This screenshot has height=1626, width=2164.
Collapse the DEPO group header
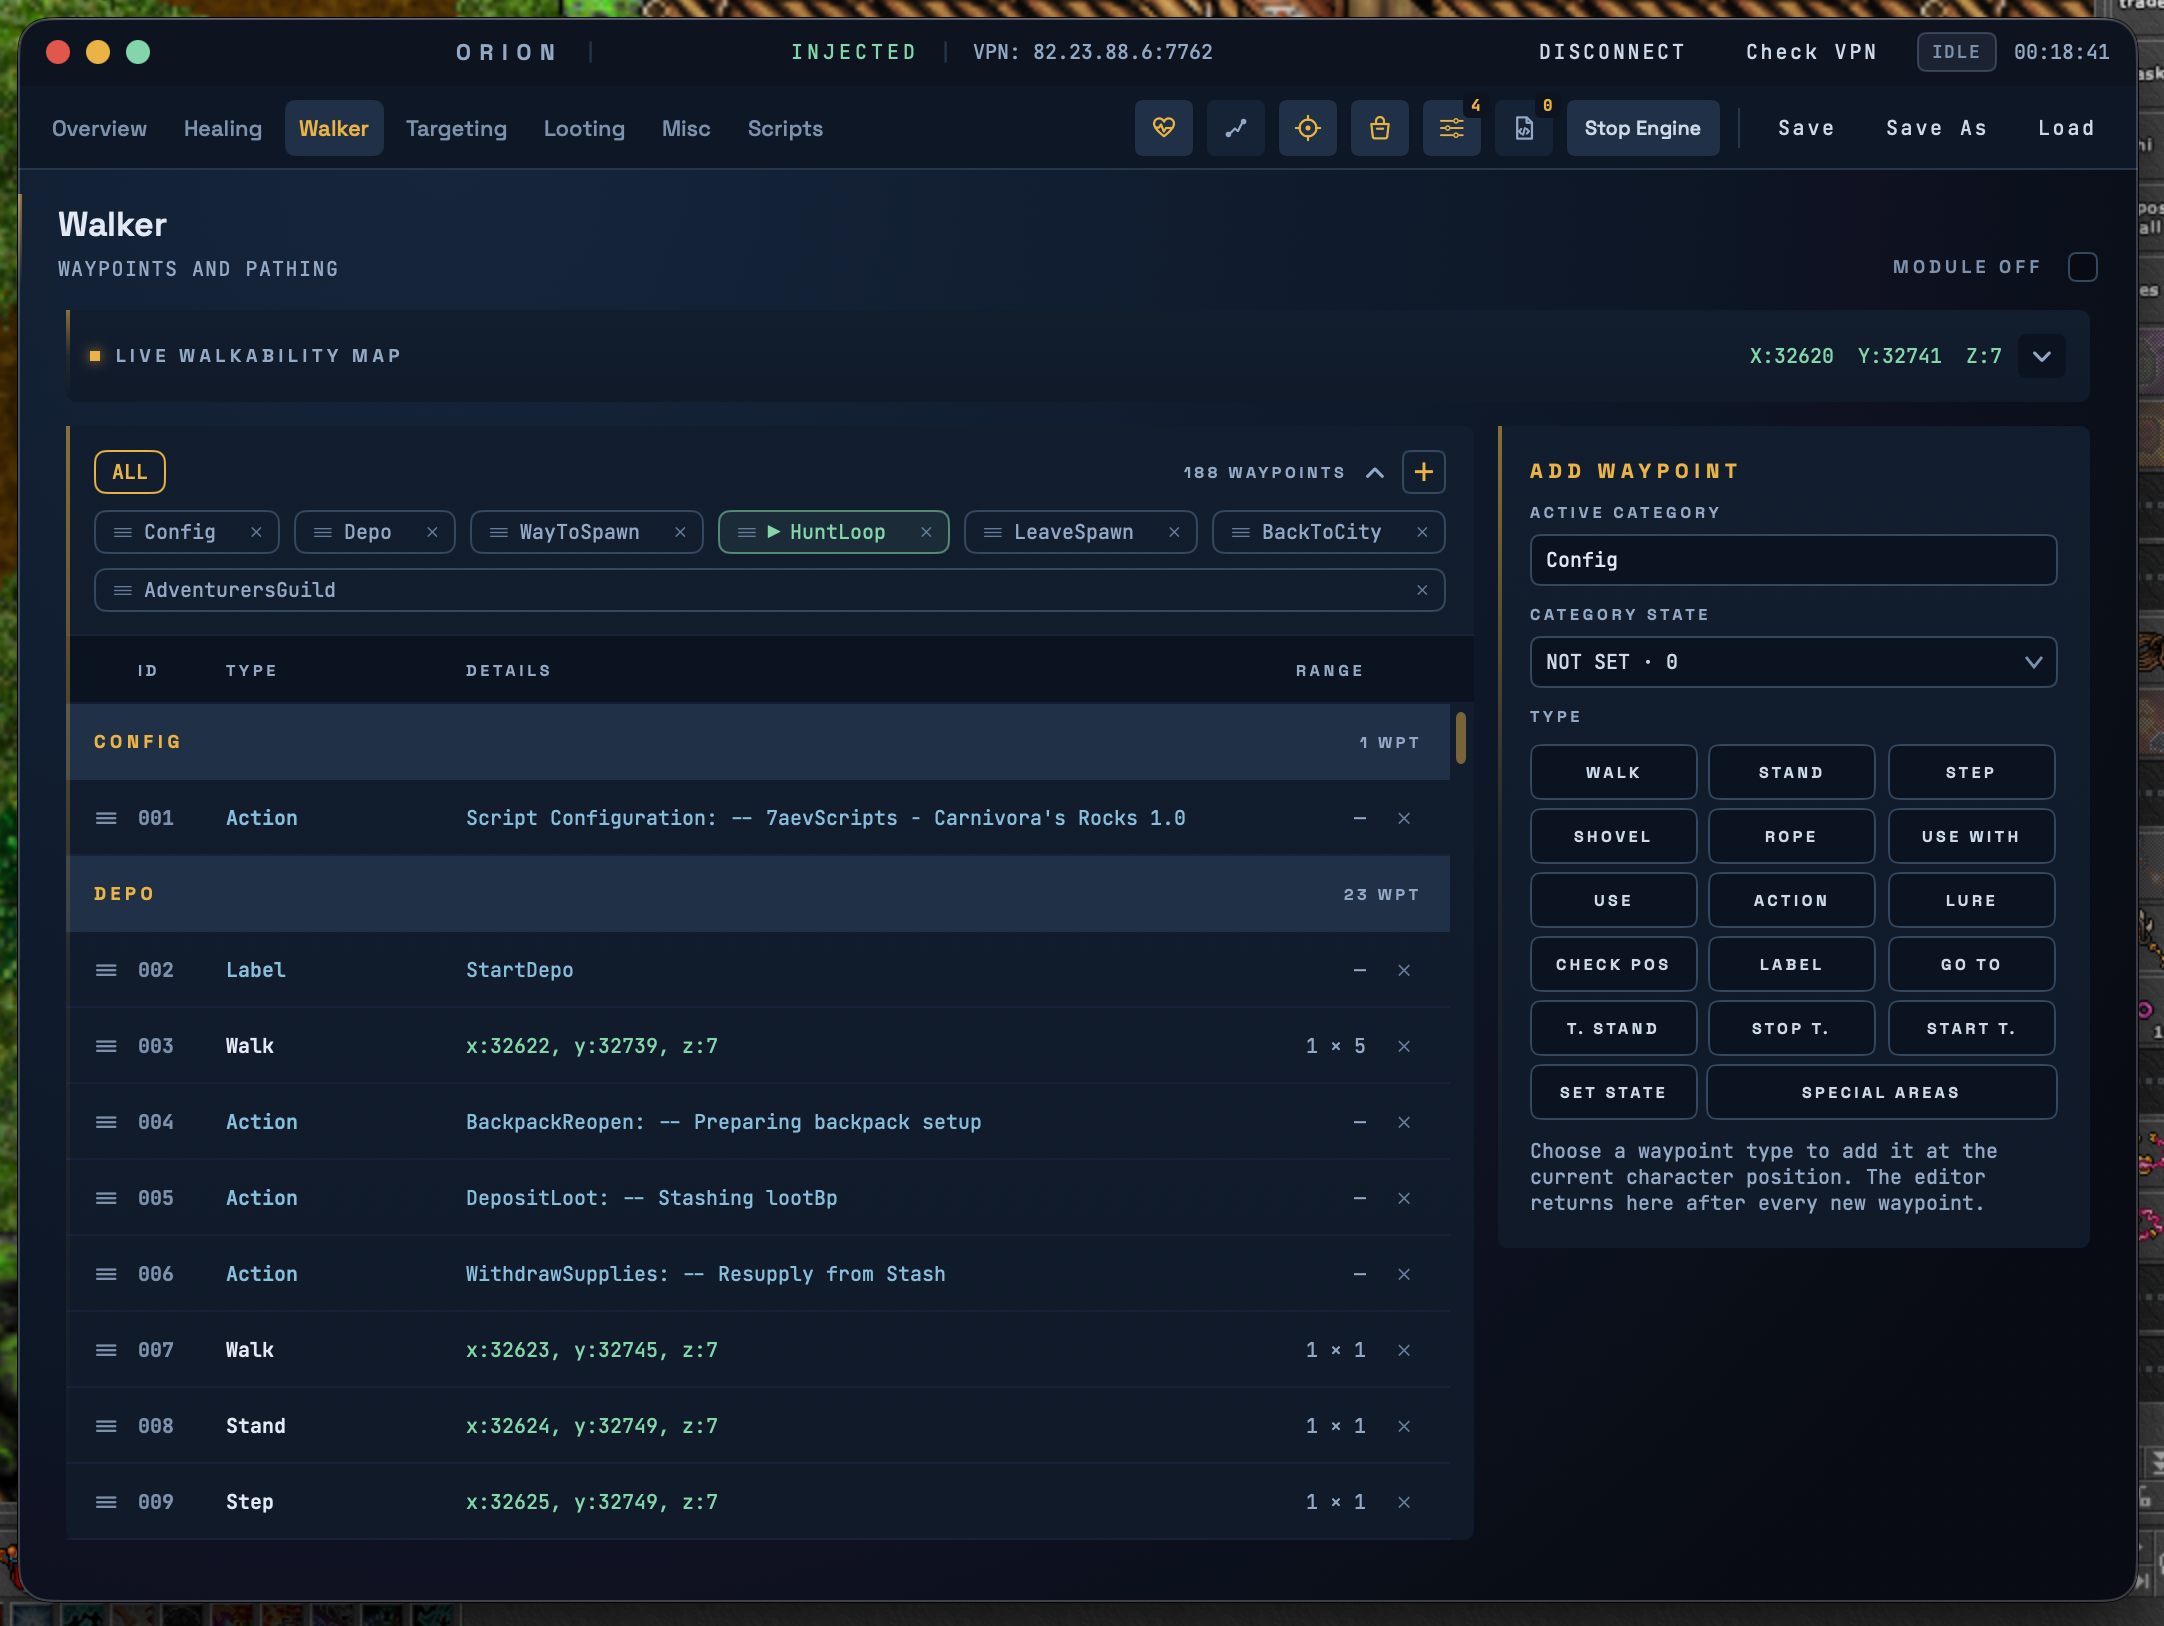758,894
